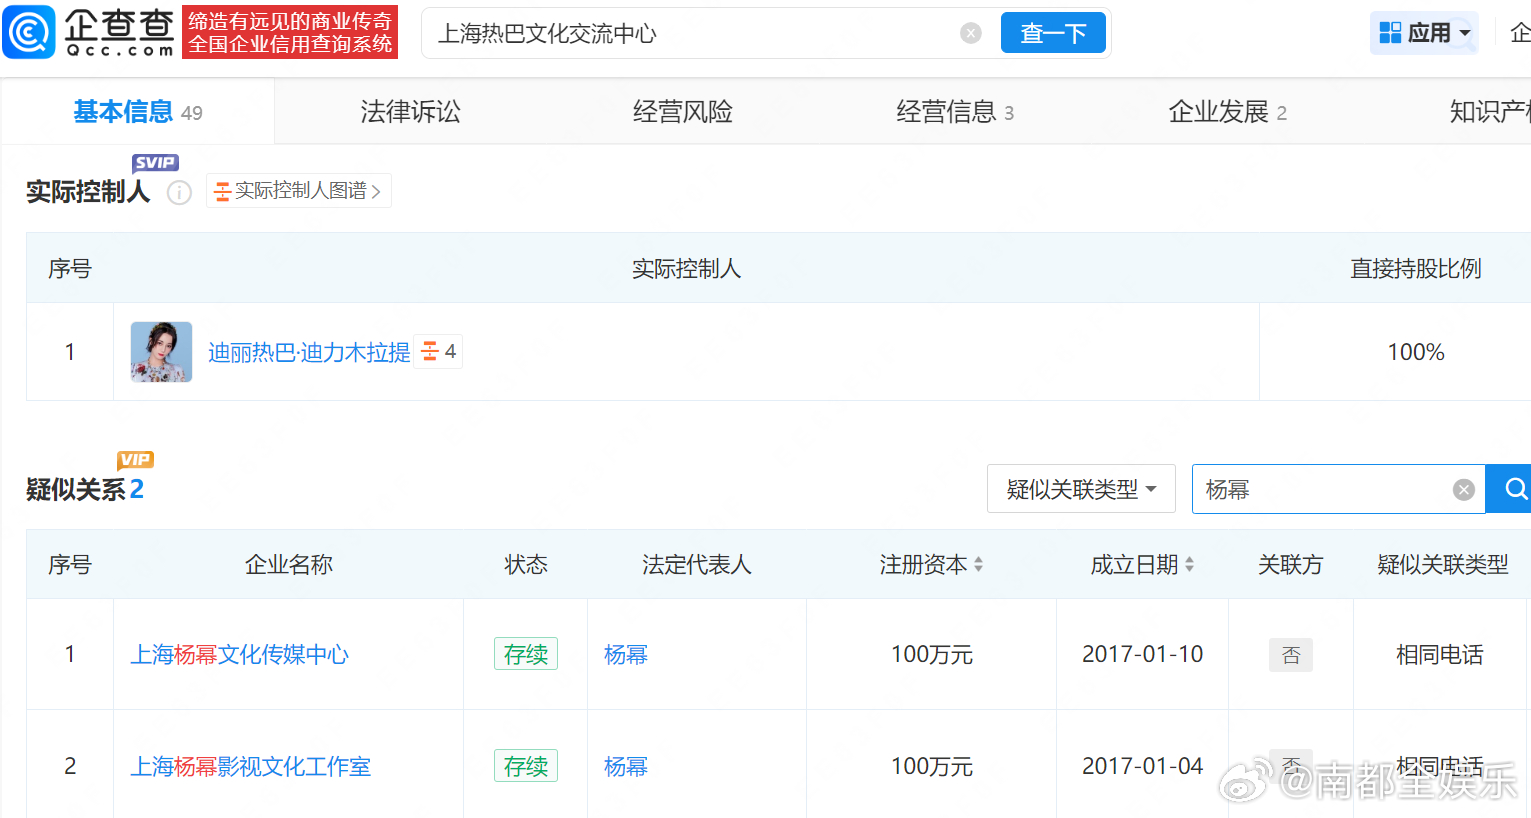Click the 直接持股比例 column header
The height and width of the screenshot is (818, 1531).
pos(1416,269)
